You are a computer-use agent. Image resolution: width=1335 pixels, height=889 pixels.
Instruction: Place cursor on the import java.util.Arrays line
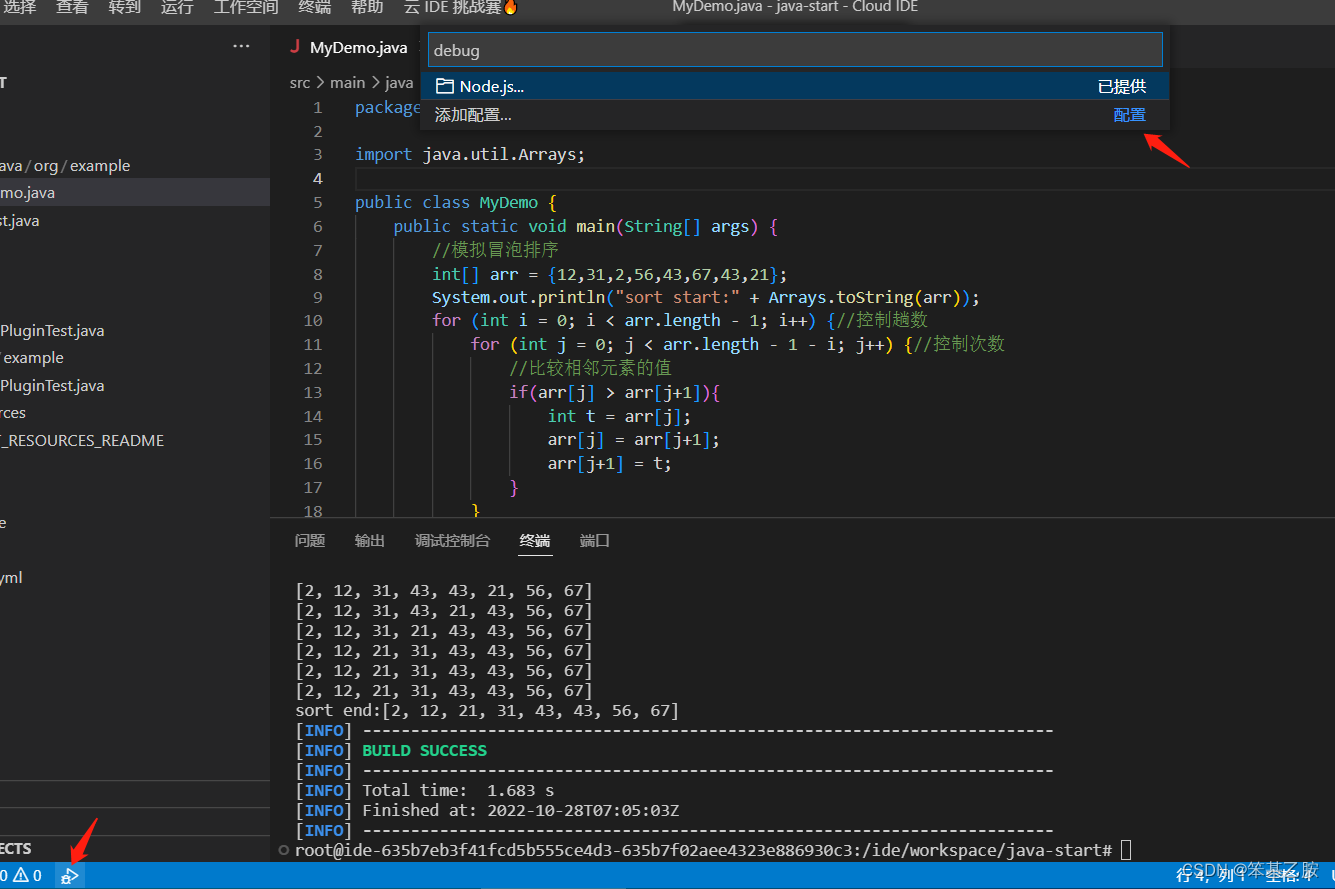[469, 155]
